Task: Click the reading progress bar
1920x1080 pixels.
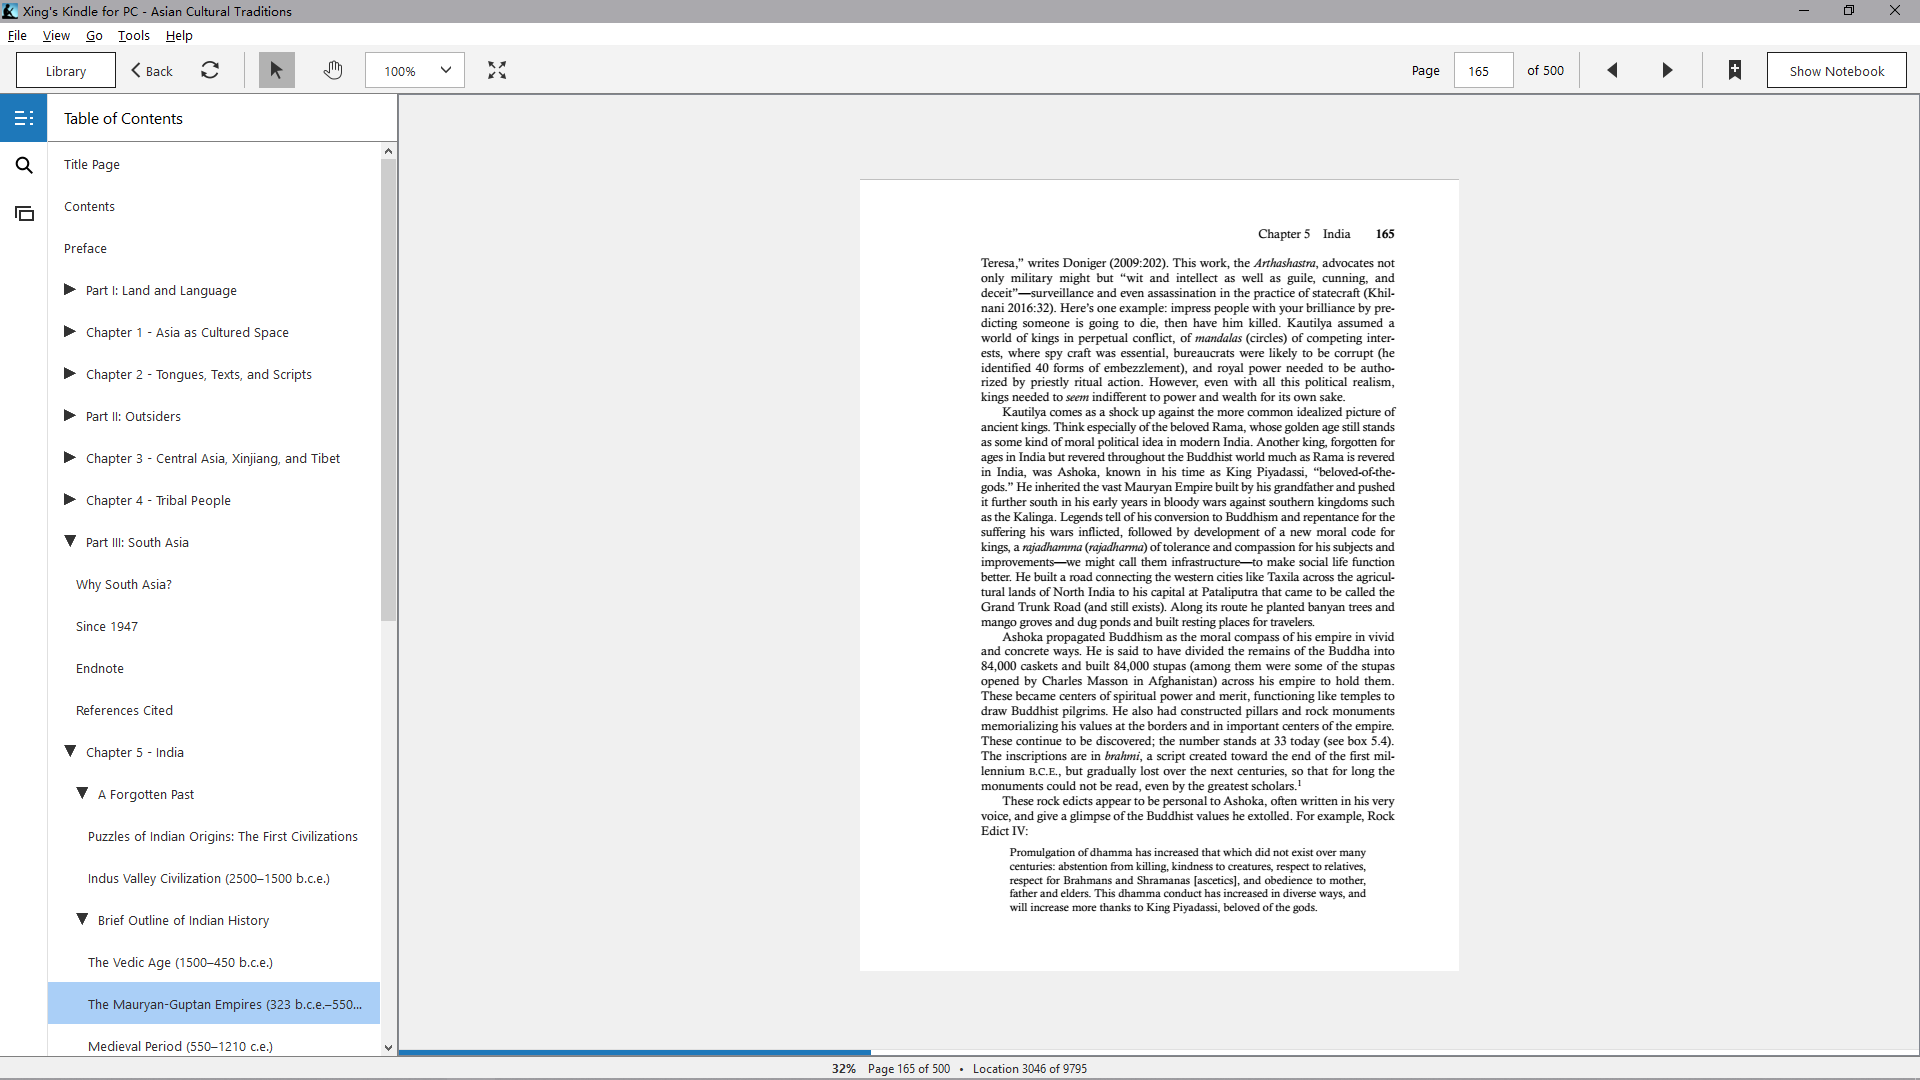Action: [x=1158, y=1052]
